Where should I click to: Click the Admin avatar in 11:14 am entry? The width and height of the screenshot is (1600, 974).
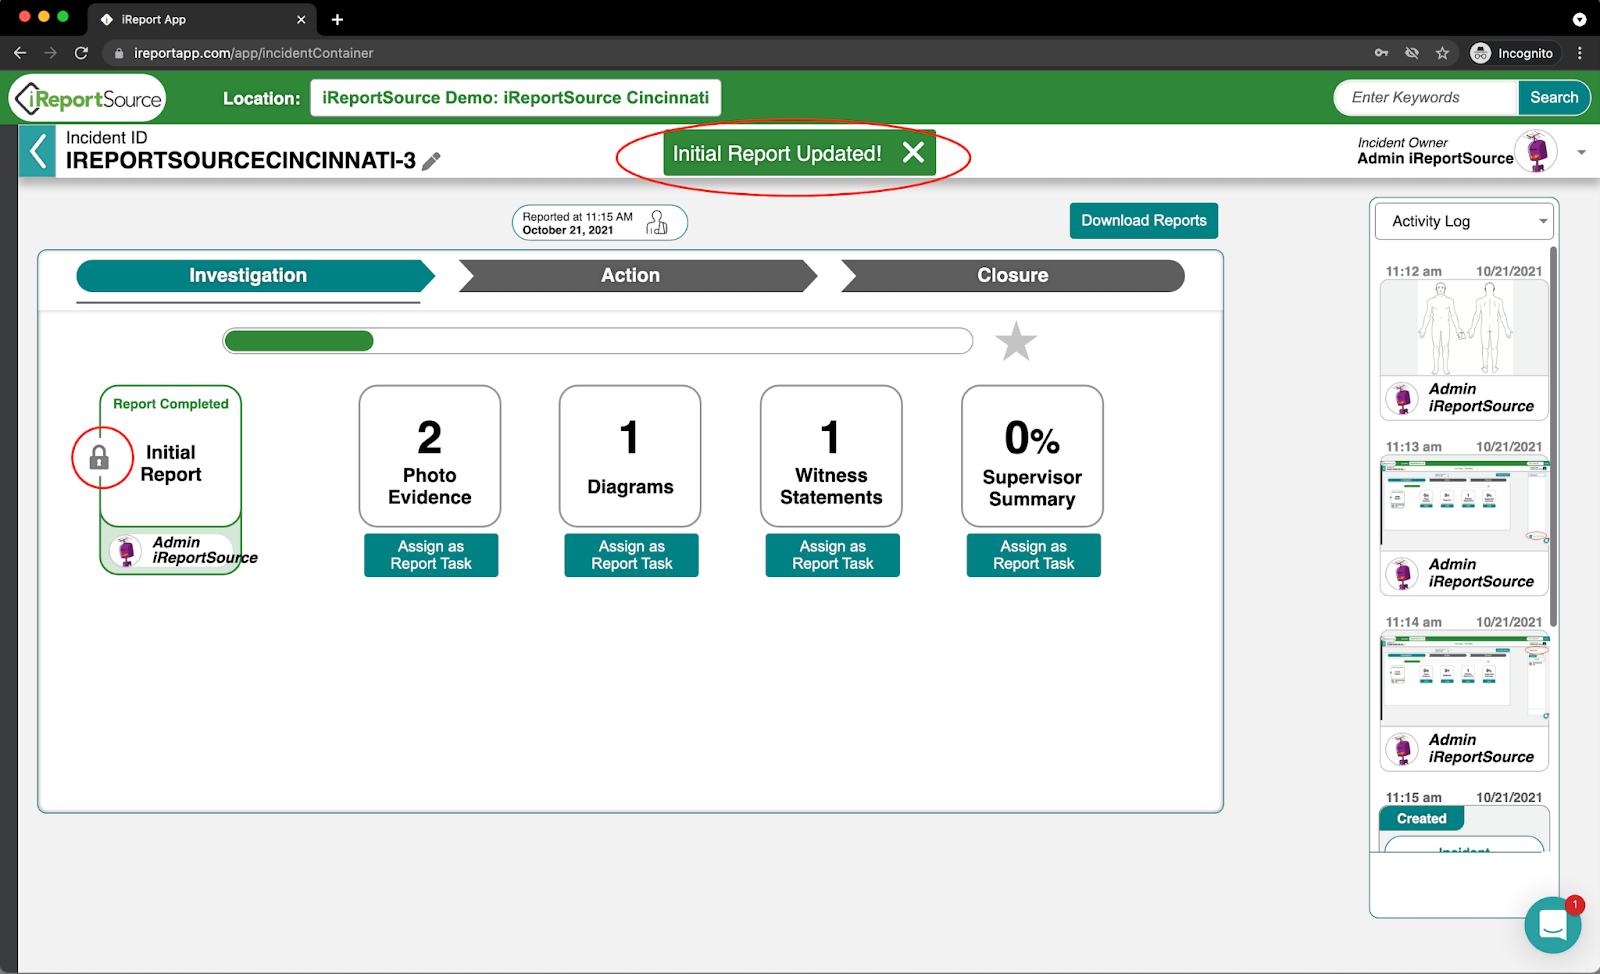[1402, 749]
